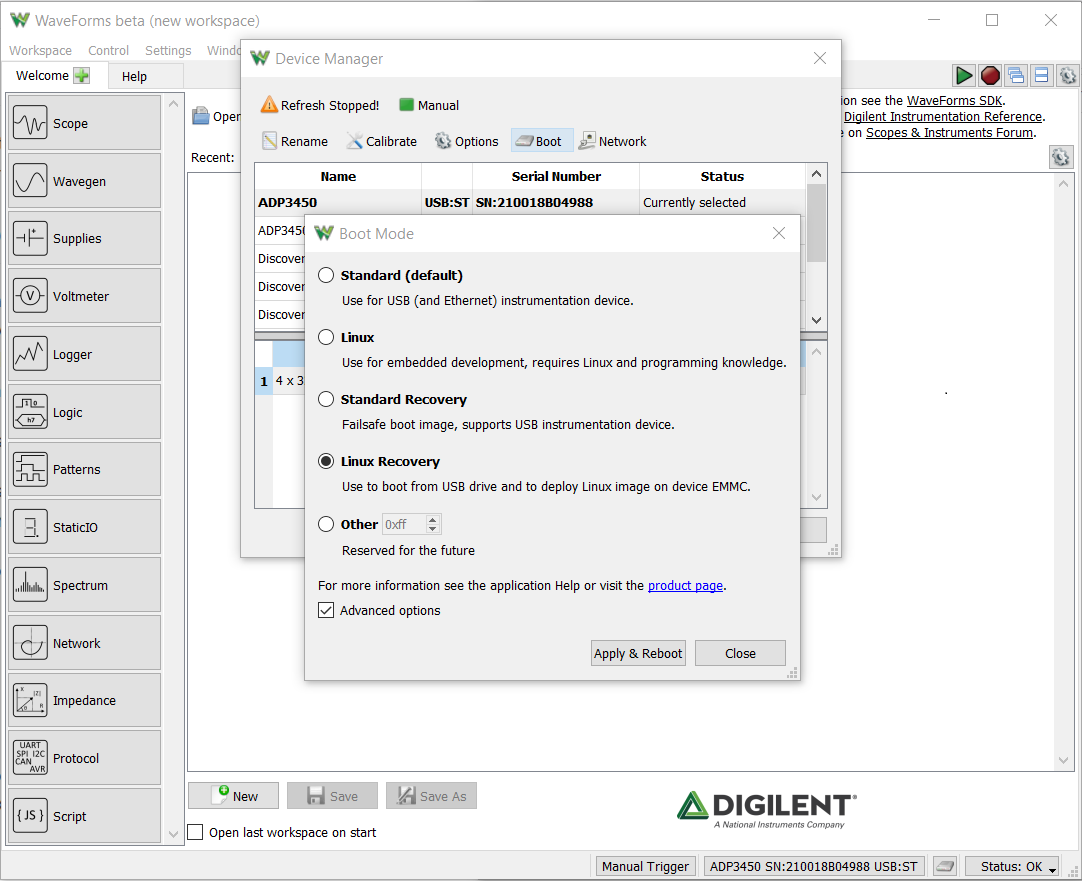Close the Boot Mode dialog with Close button
Screen dimensions: 1082x881
[x=740, y=653]
